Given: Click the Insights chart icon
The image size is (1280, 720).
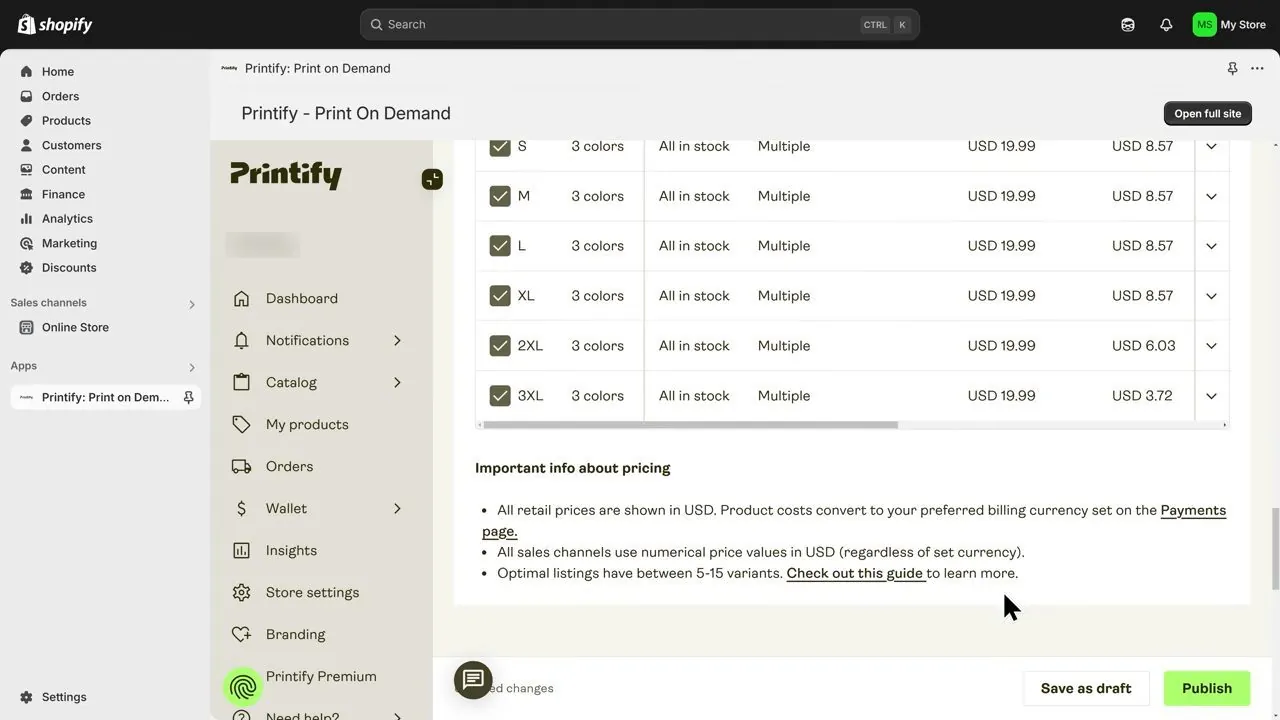Looking at the screenshot, I should [241, 550].
